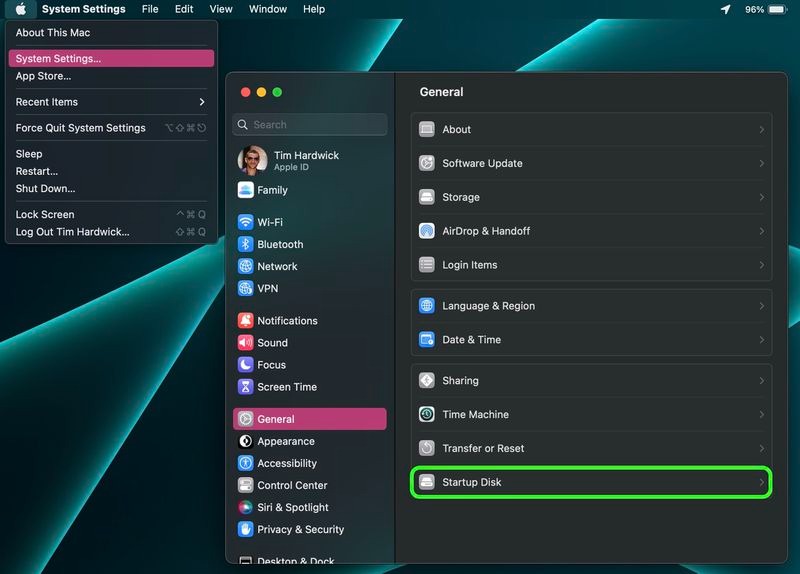Click the Accessibility icon in sidebar

(245, 463)
